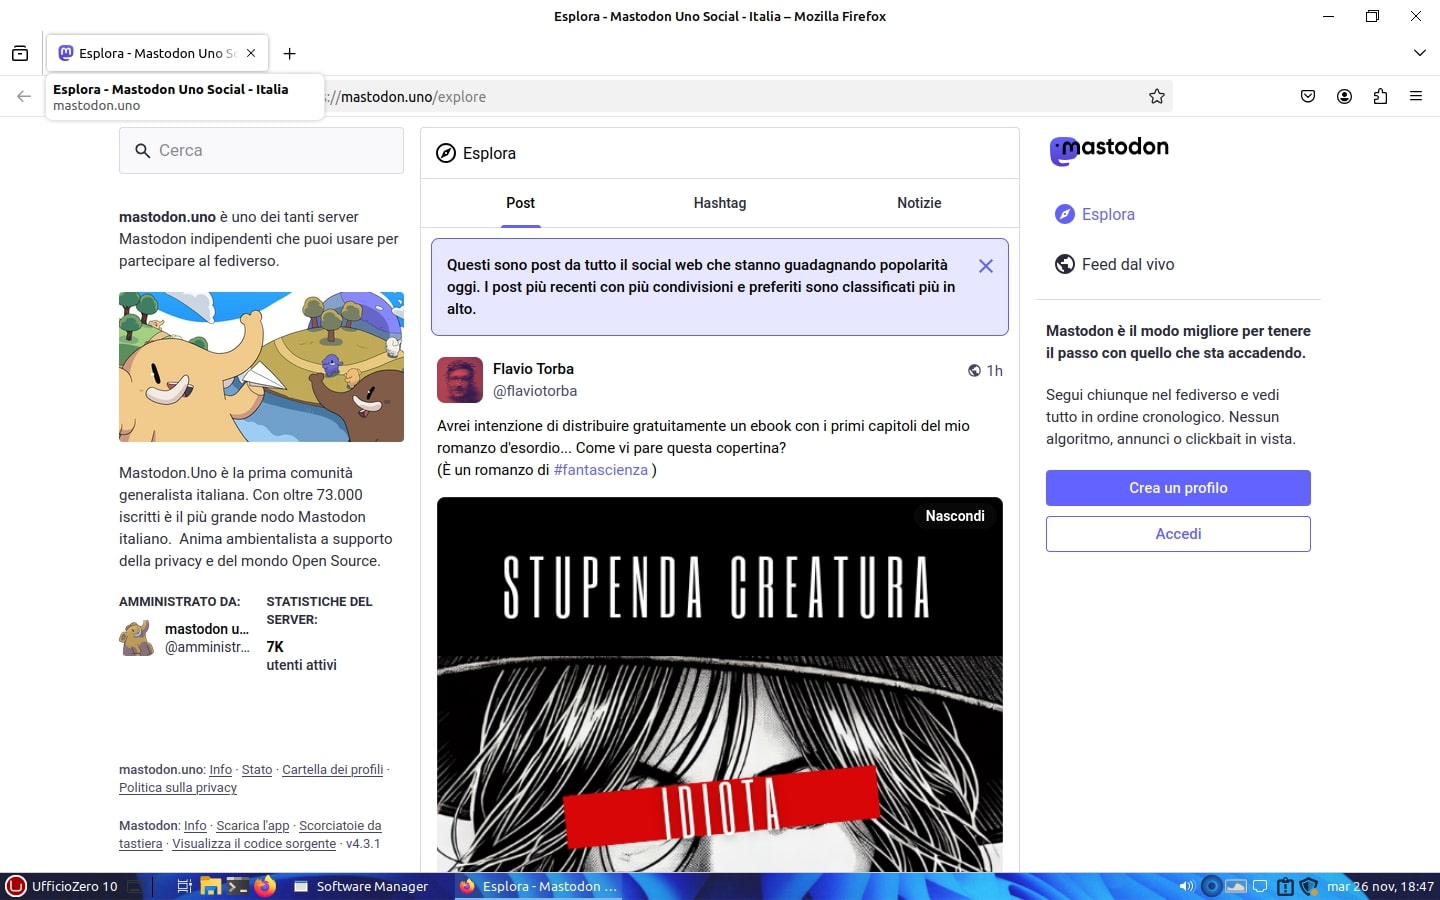This screenshot has height=900, width=1440.
Task: Open mastodon.uno Info link
Action: click(x=220, y=770)
